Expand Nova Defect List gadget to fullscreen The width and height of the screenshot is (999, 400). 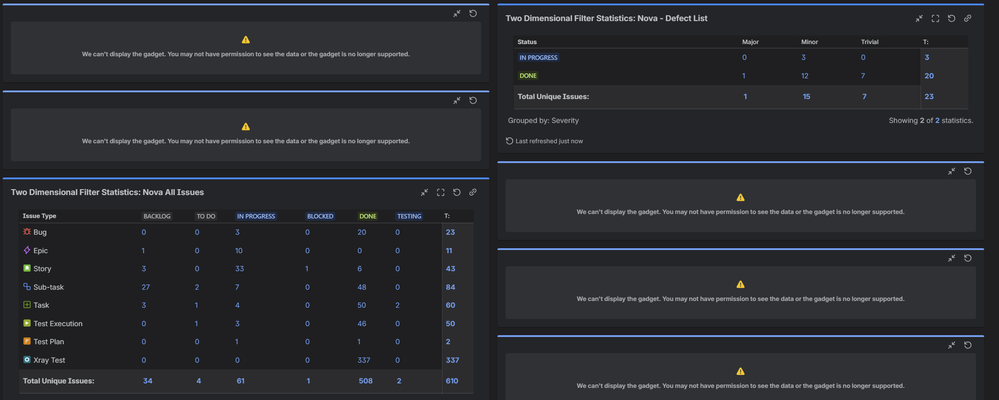(x=935, y=18)
